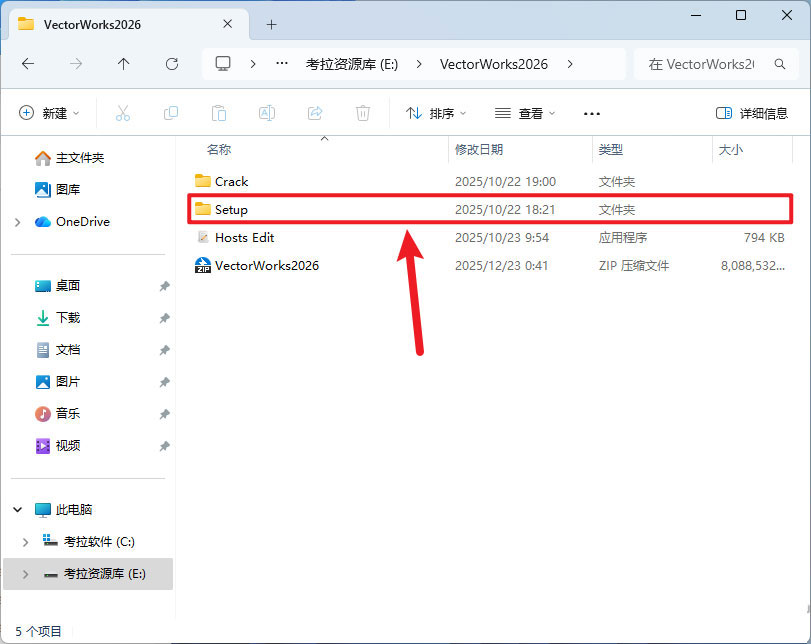This screenshot has width=811, height=644.
Task: Expand the OneDrive tree node
Action: point(18,222)
